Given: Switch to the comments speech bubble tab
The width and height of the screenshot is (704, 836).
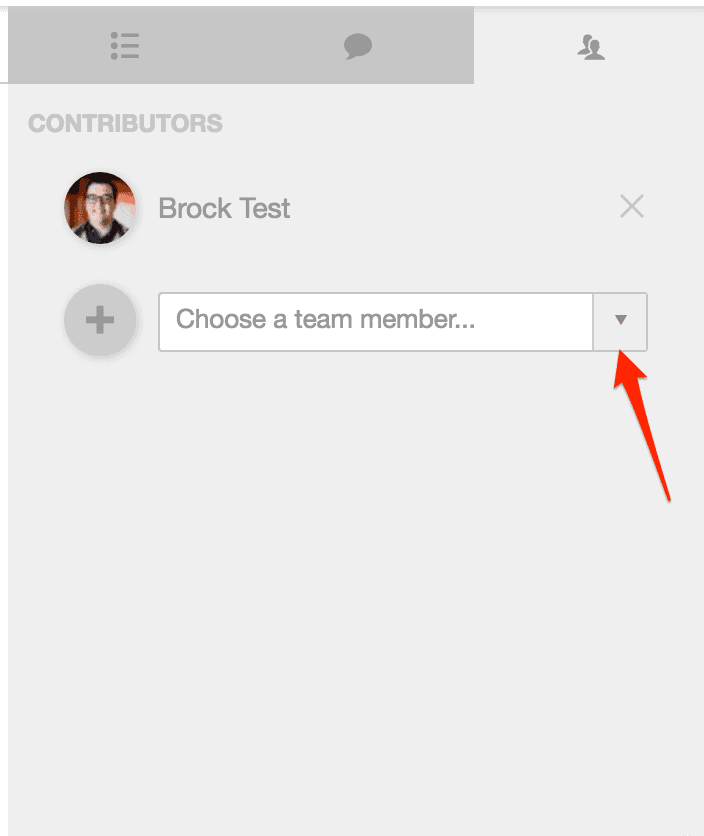Looking at the screenshot, I should 358,46.
